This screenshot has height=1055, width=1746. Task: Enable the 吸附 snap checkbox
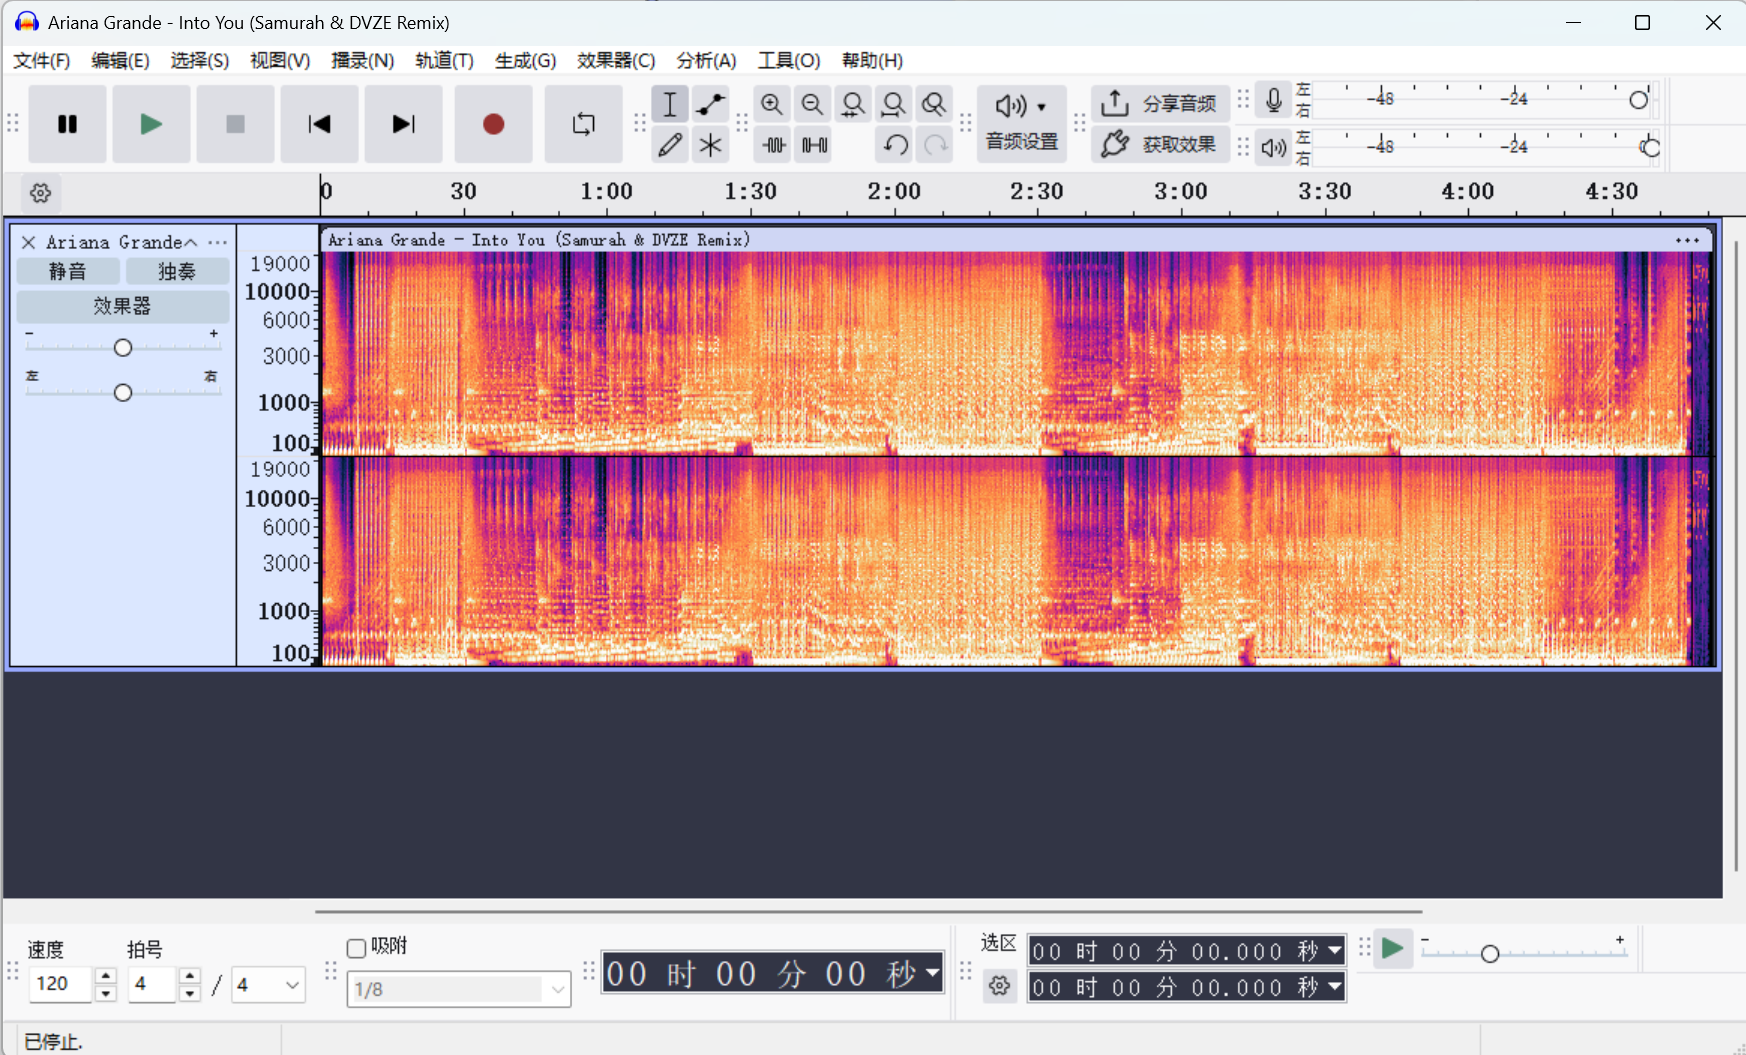click(356, 948)
